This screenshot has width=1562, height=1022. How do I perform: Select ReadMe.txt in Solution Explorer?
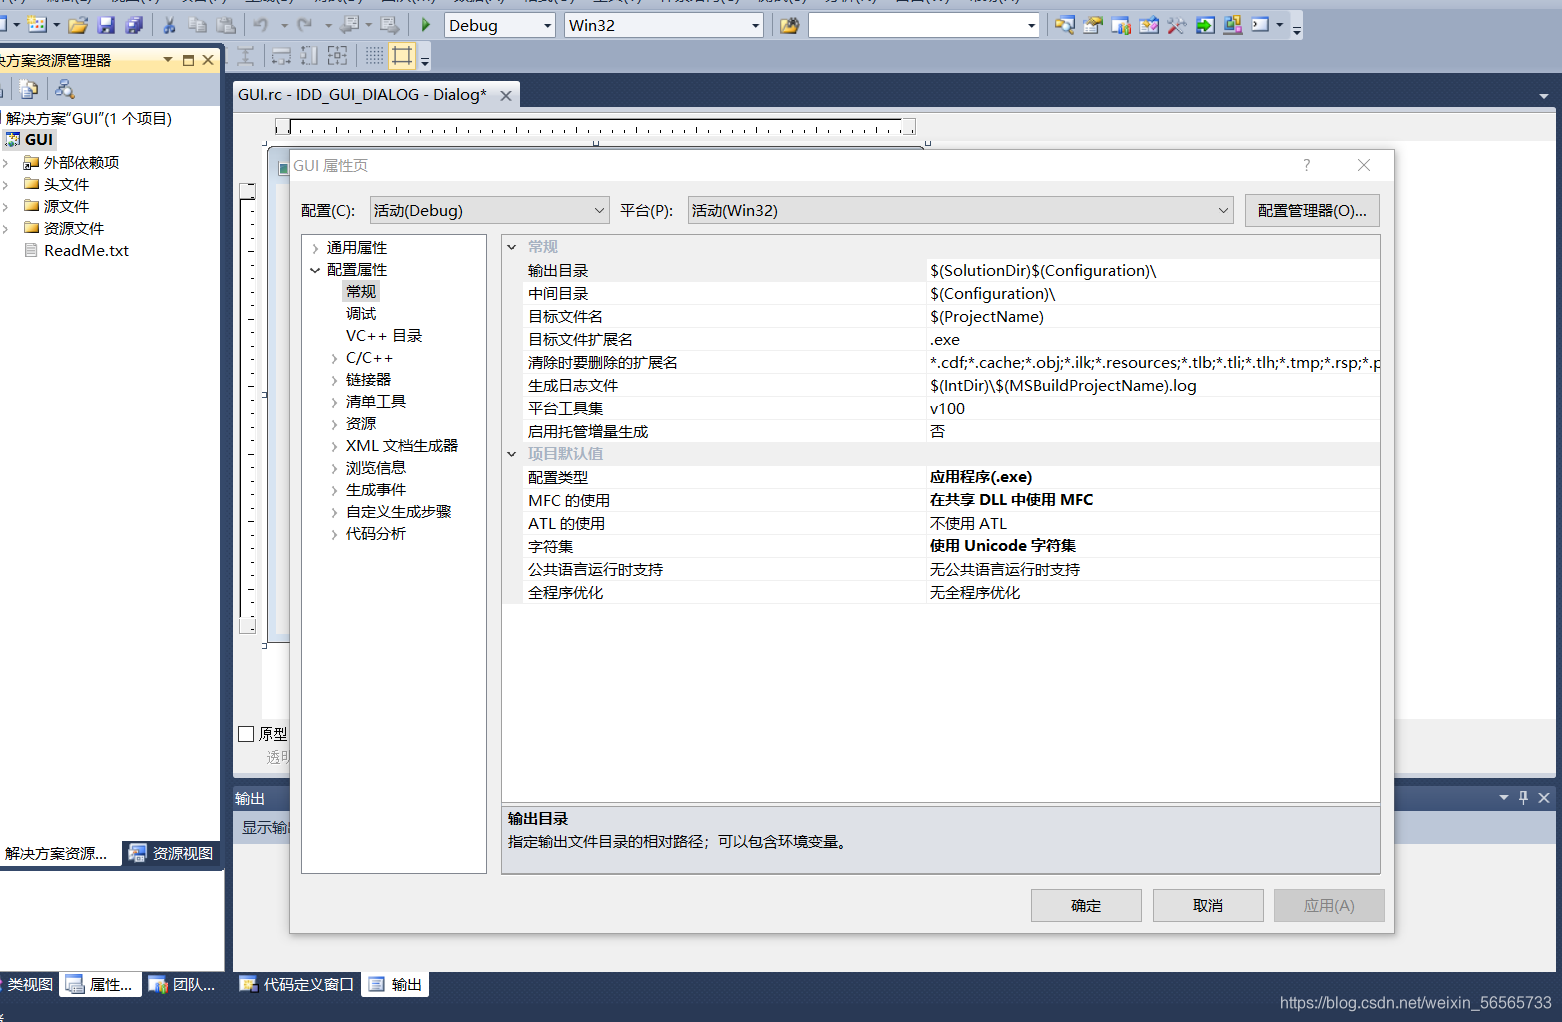click(86, 251)
